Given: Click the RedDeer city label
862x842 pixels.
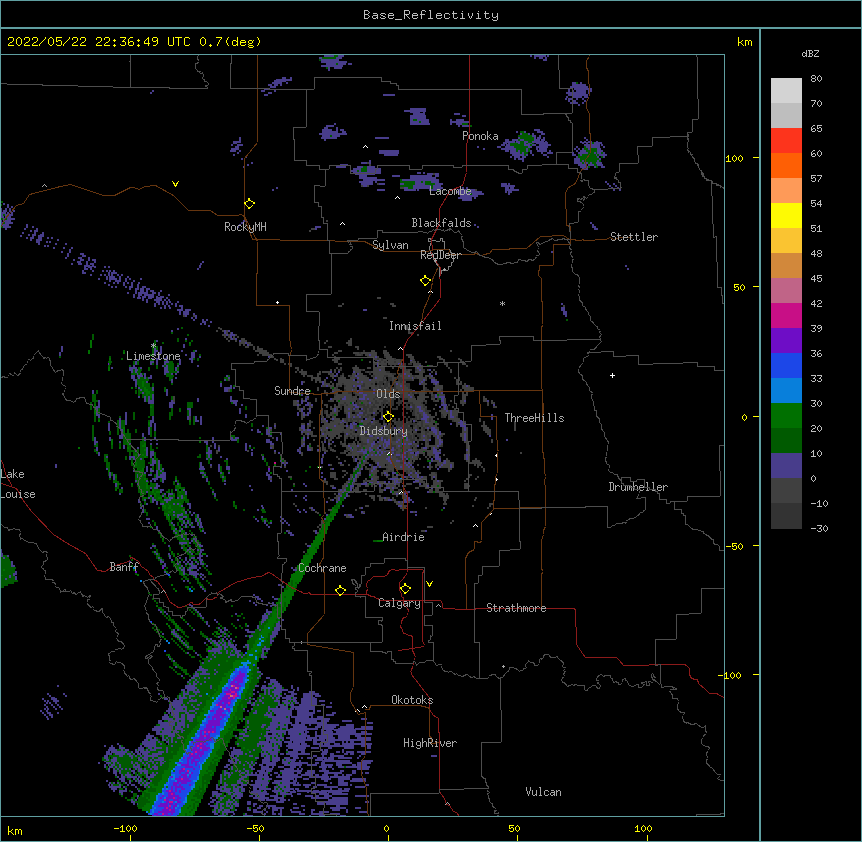Looking at the screenshot, I should [440, 255].
